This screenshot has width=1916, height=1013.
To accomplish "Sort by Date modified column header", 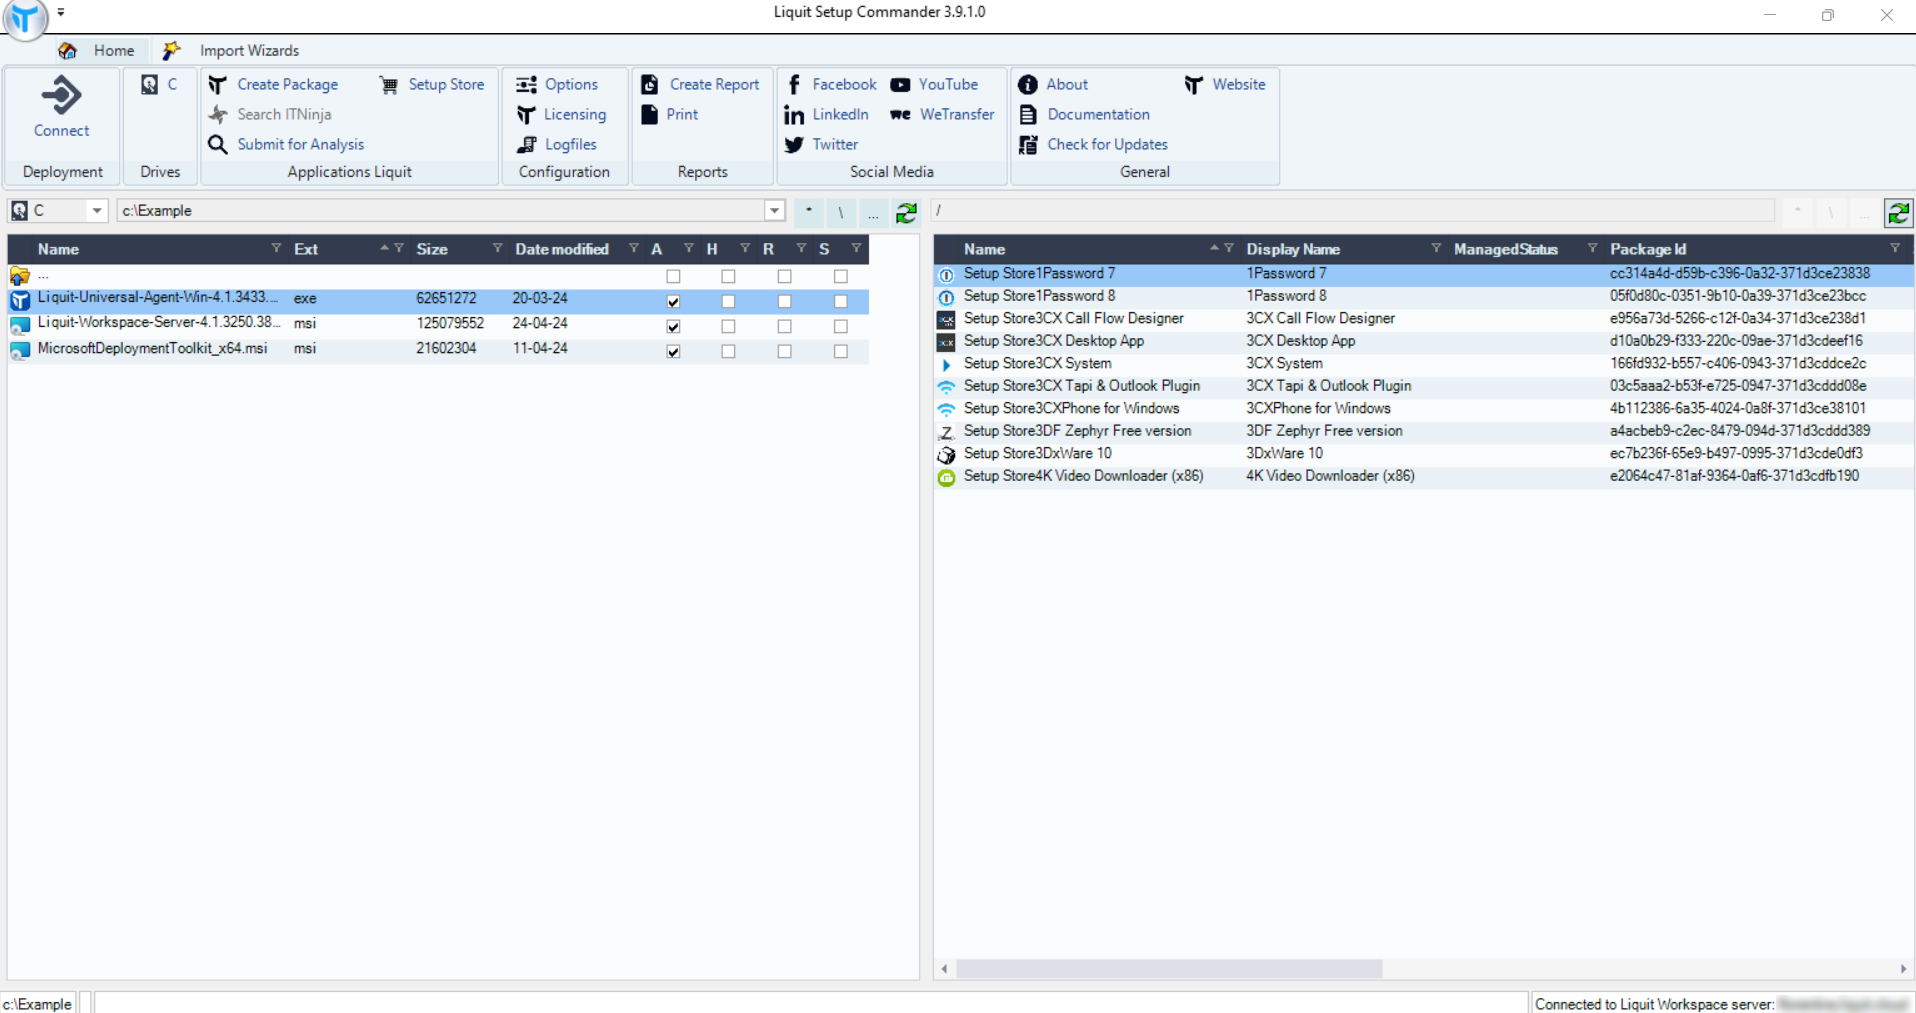I will [x=562, y=249].
